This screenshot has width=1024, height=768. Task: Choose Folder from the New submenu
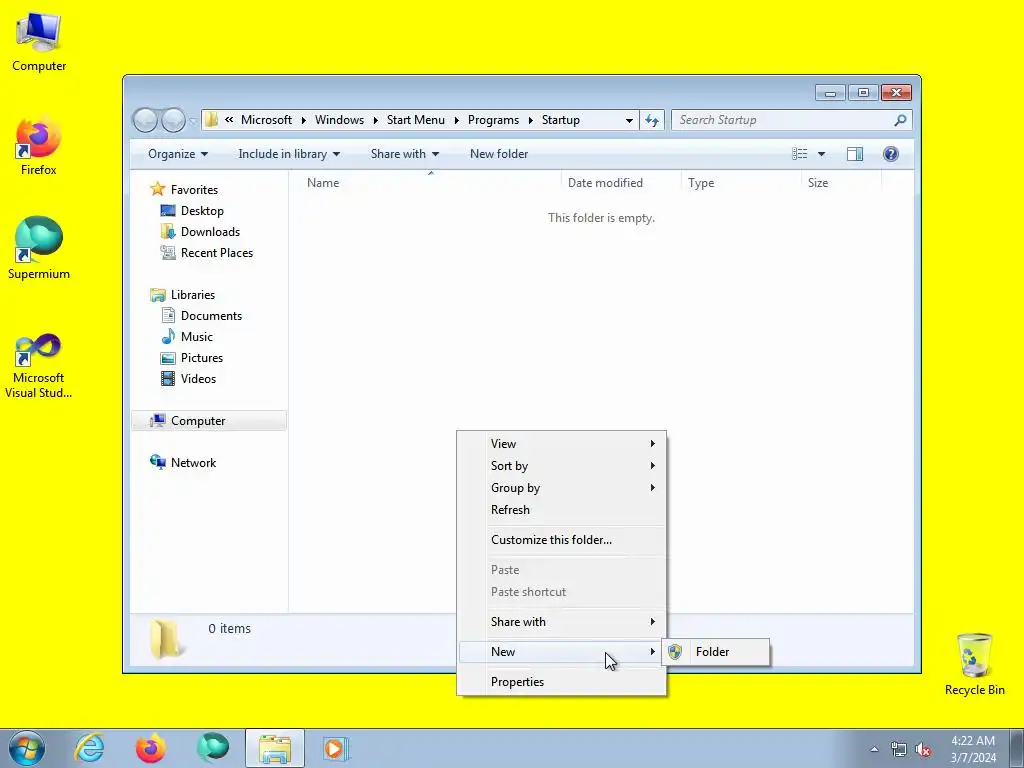tap(716, 652)
